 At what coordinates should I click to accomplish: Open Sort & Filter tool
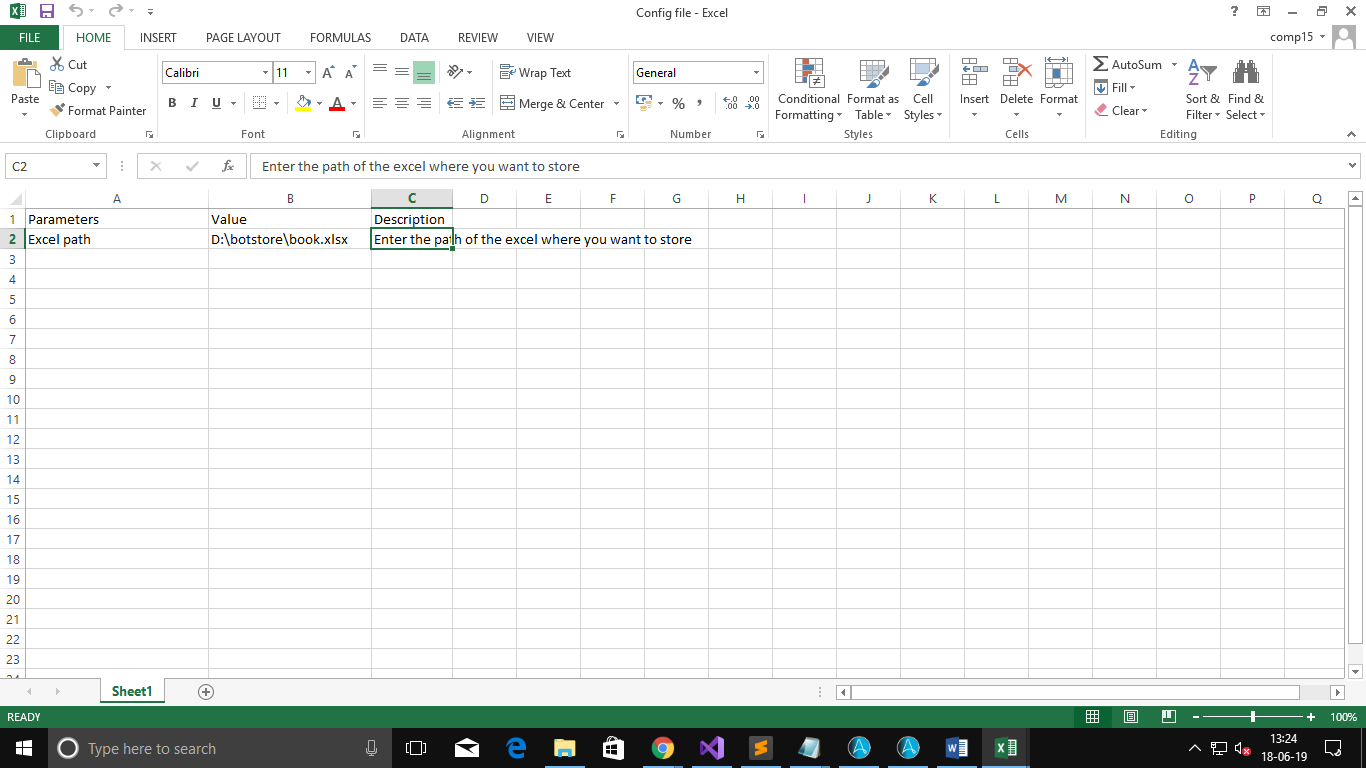(1202, 90)
